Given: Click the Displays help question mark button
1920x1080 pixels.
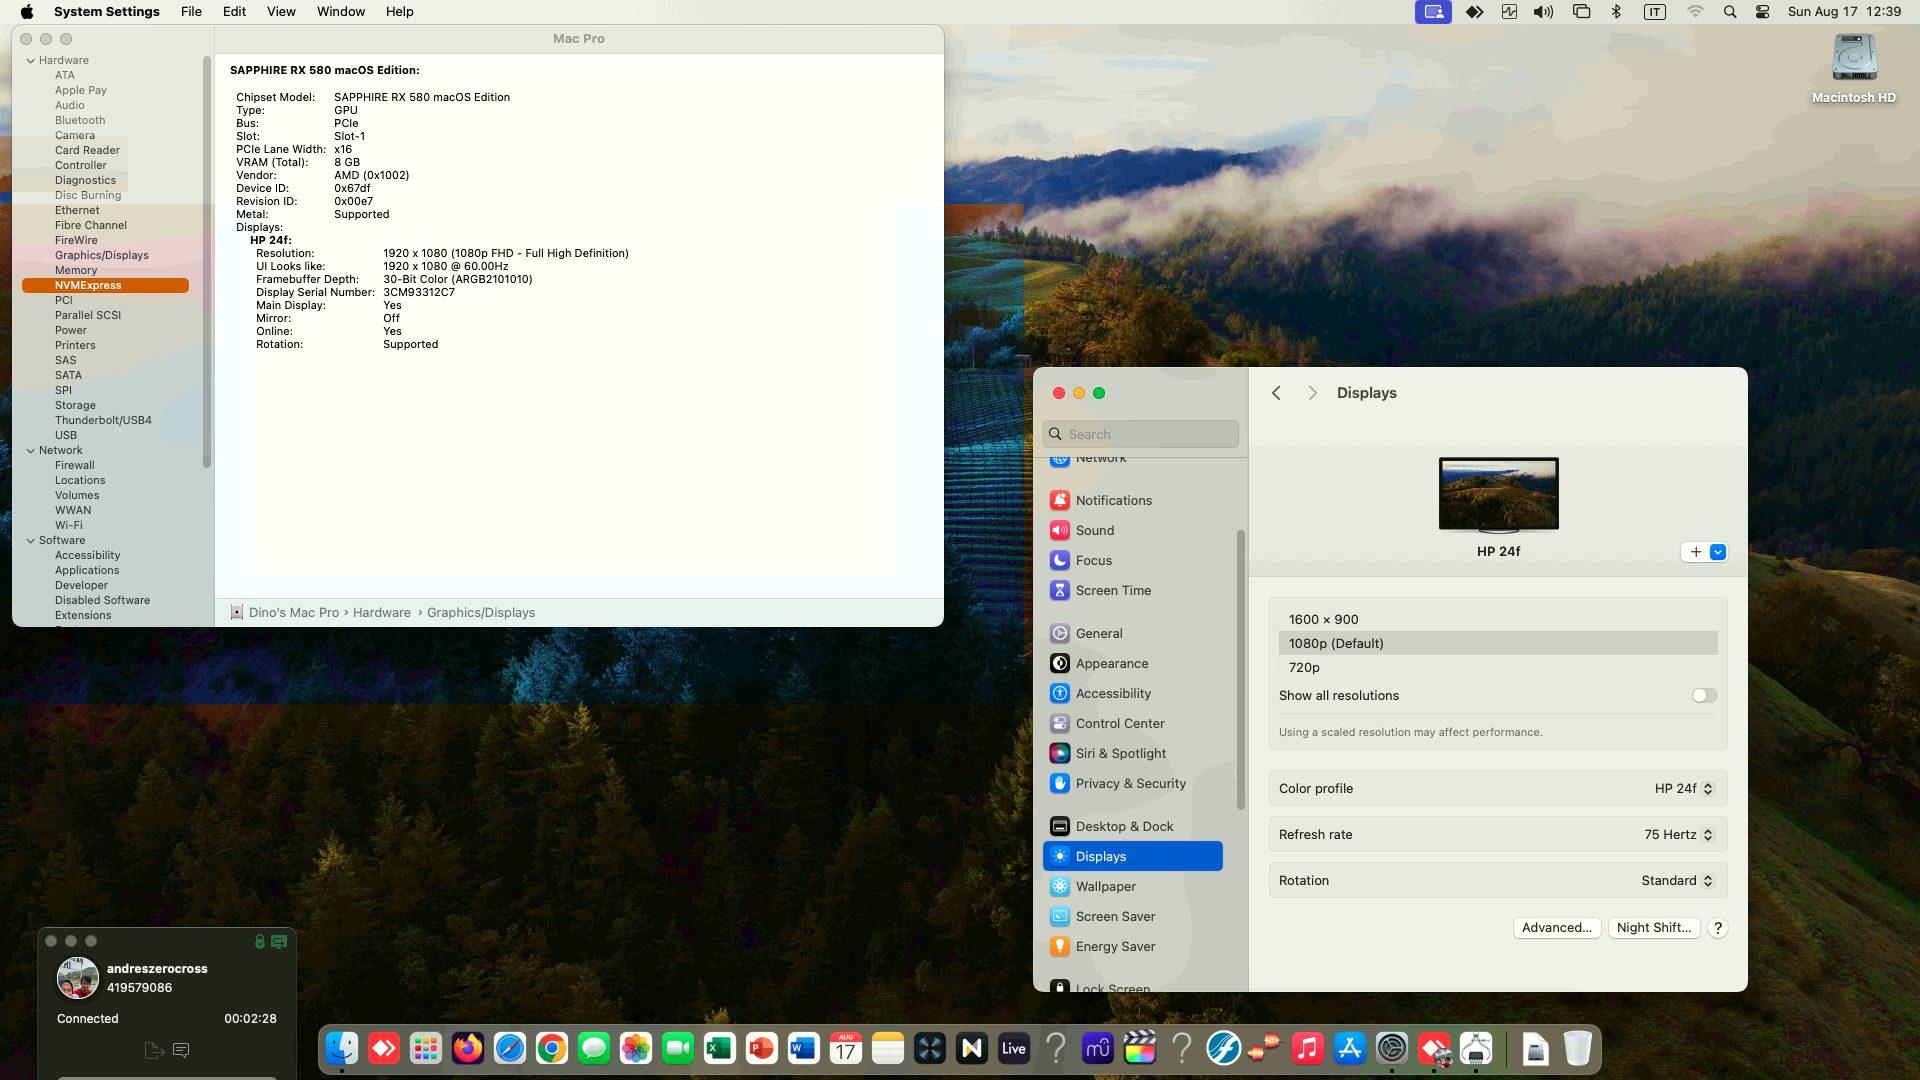Looking at the screenshot, I should click(x=1718, y=928).
